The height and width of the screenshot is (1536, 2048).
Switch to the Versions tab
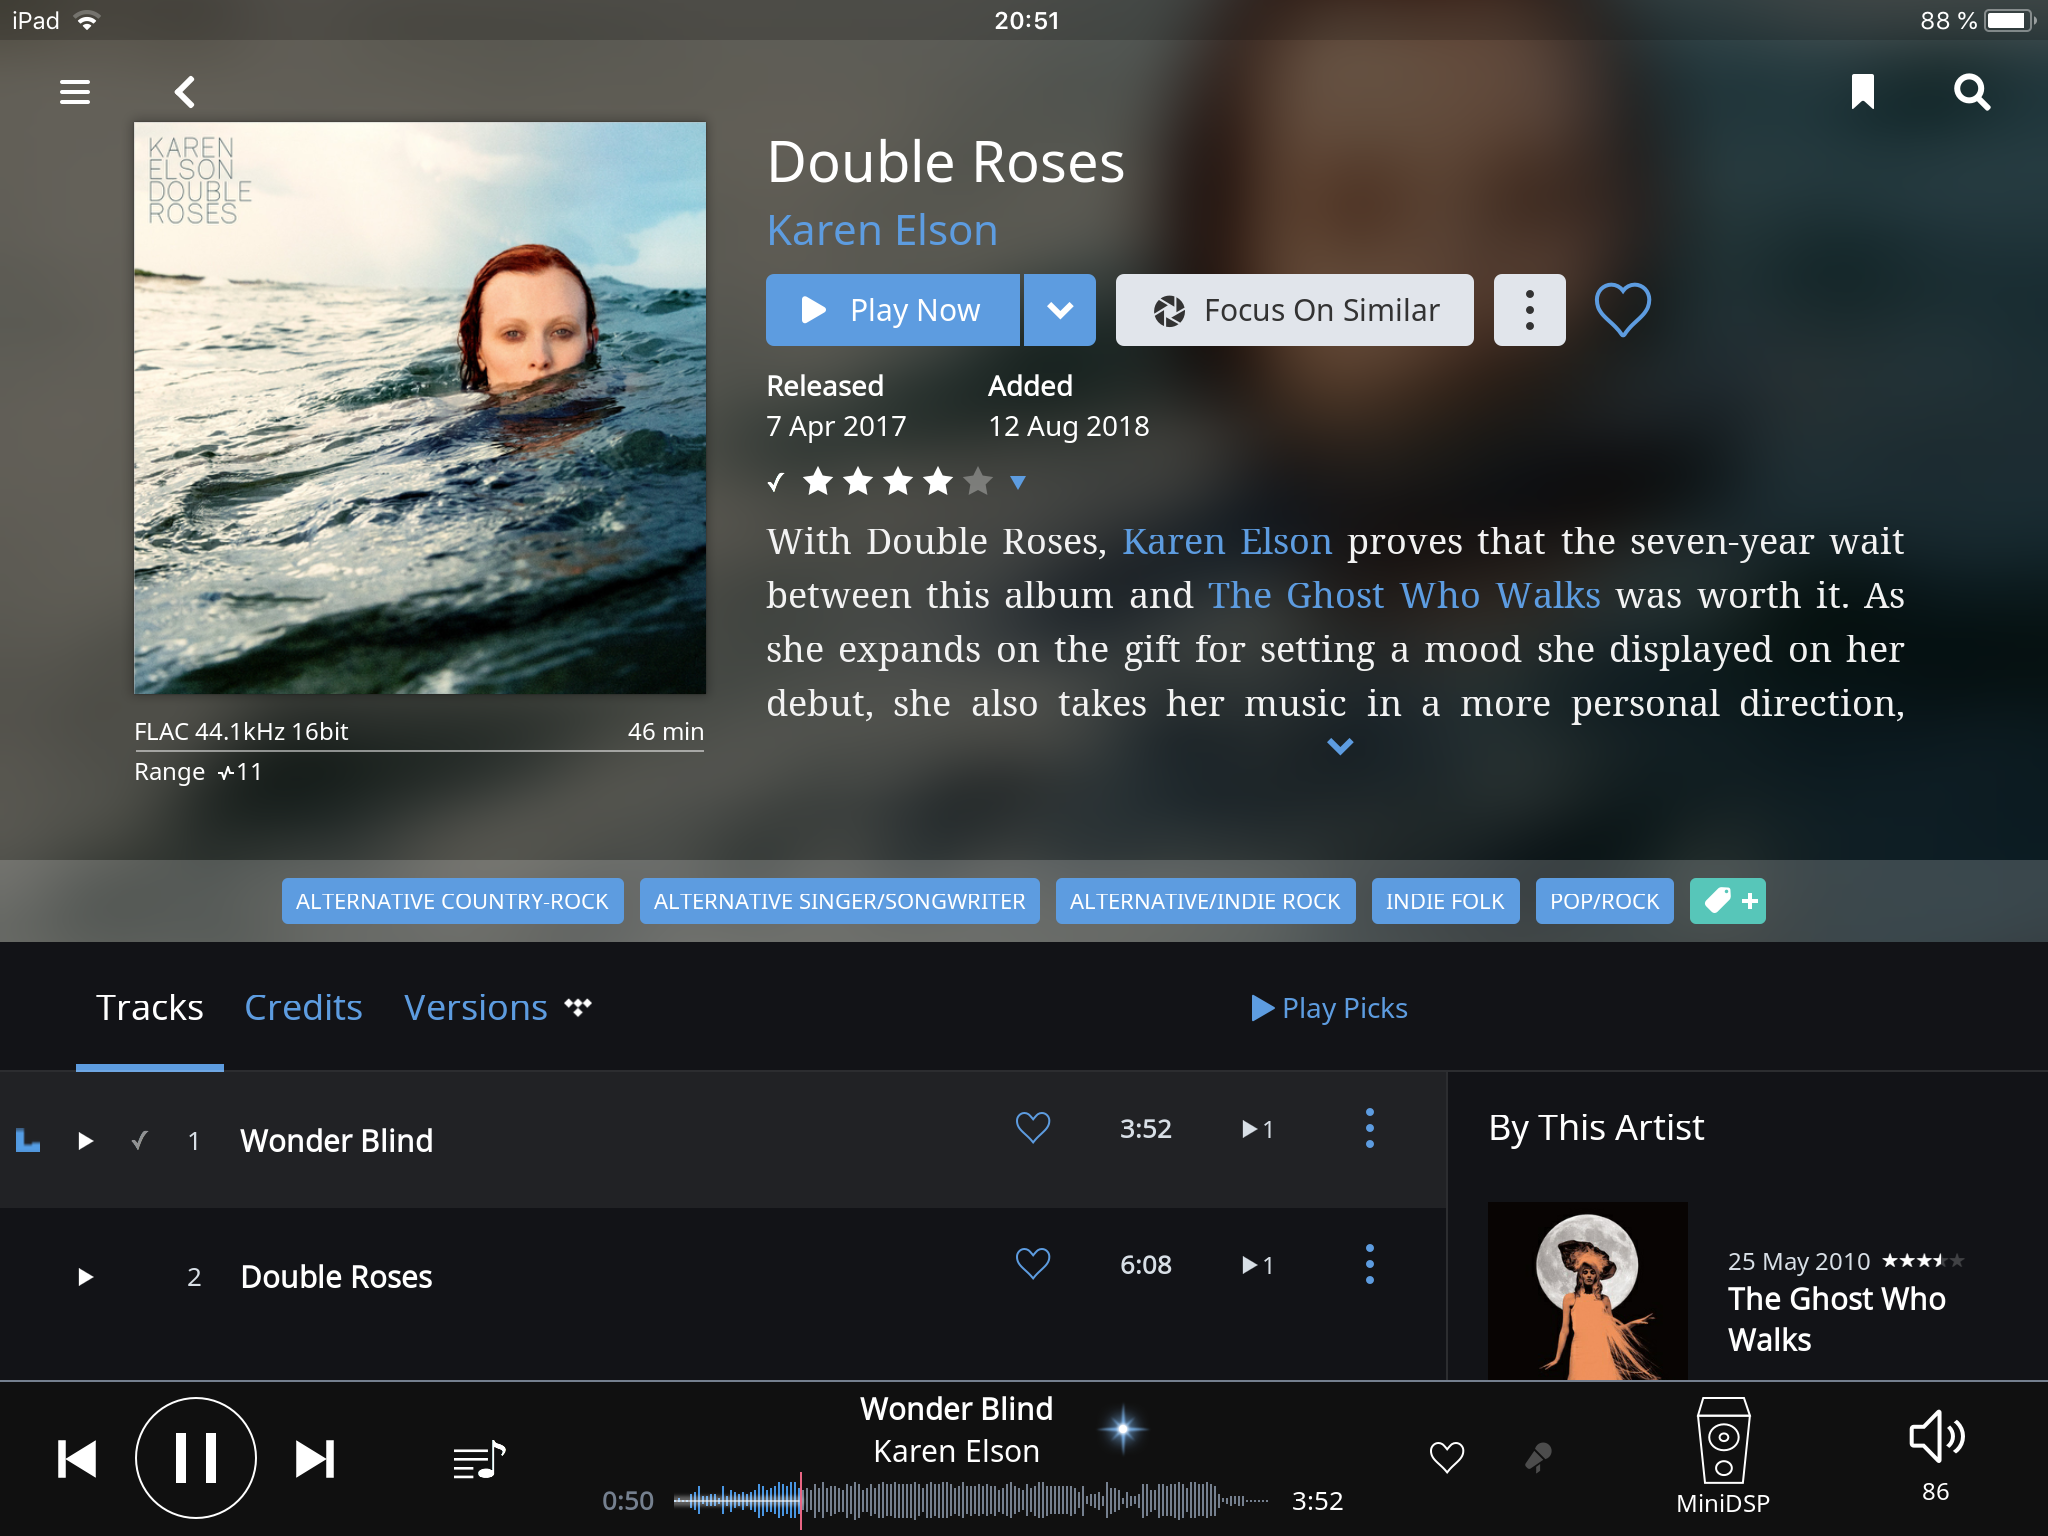476,1007
